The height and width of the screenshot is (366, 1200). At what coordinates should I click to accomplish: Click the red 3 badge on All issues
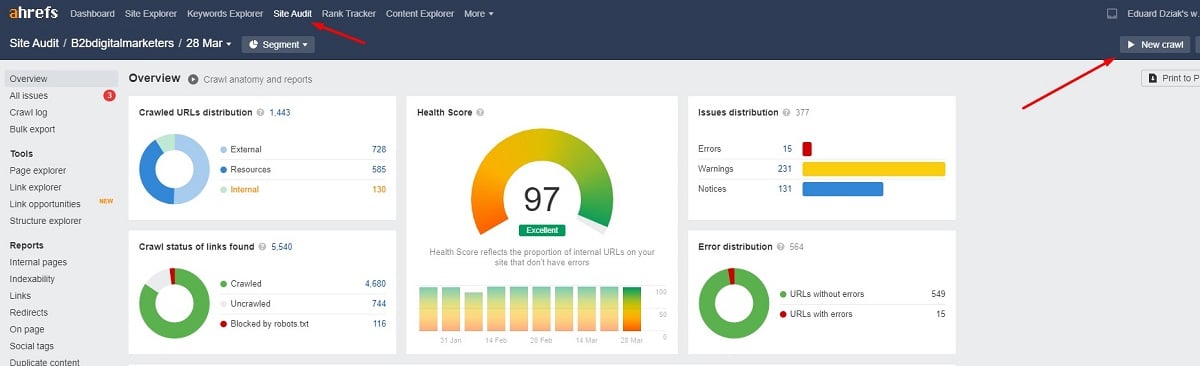109,96
